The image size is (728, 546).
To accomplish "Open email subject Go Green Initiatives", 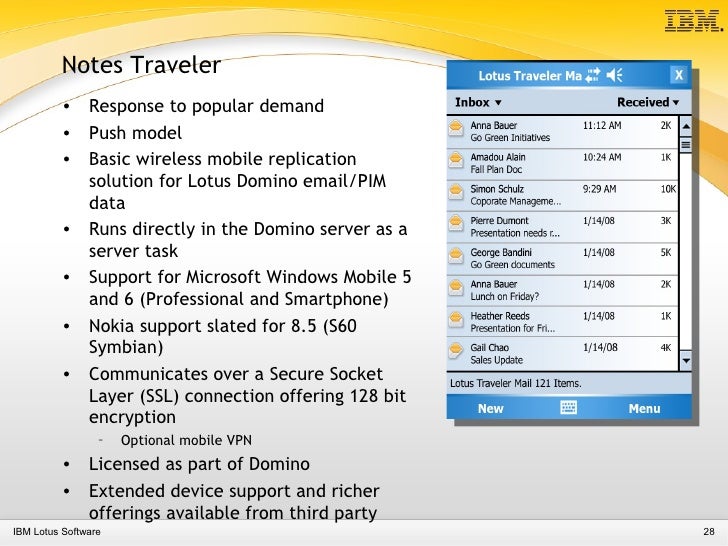I will [510, 138].
